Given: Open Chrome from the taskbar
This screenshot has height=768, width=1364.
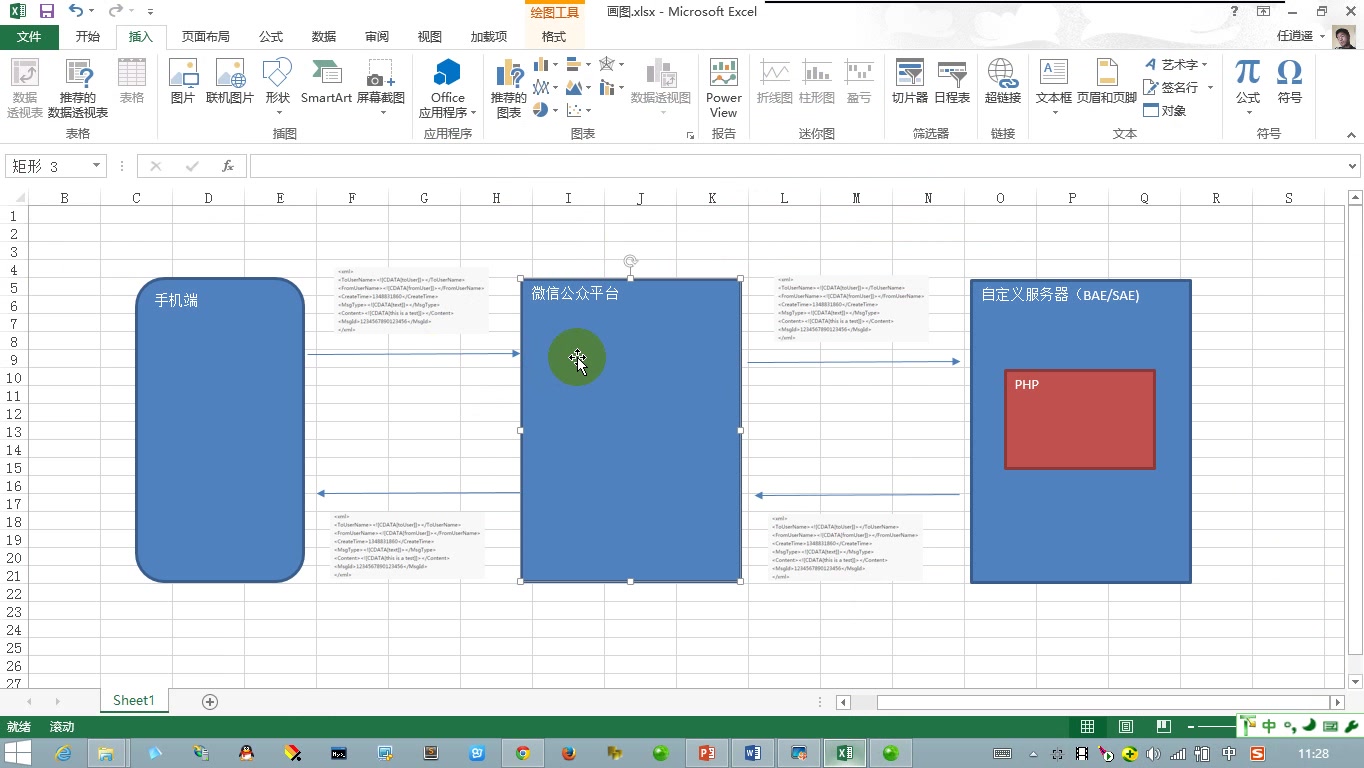Looking at the screenshot, I should click(523, 753).
